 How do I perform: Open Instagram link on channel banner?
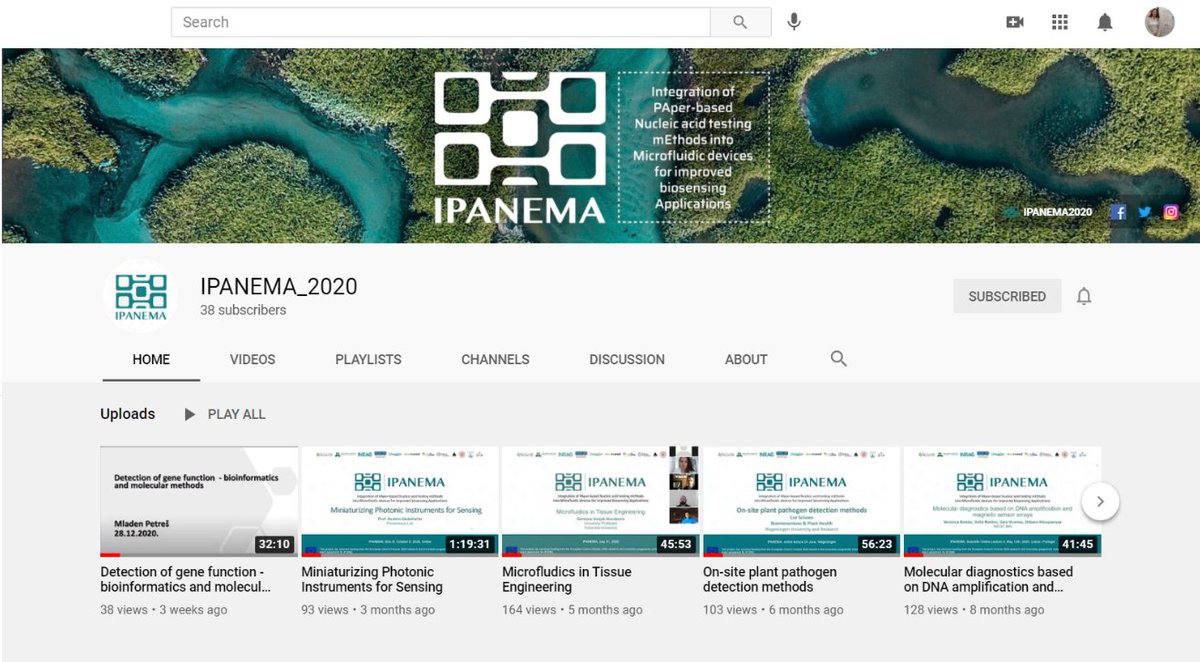tap(1171, 212)
